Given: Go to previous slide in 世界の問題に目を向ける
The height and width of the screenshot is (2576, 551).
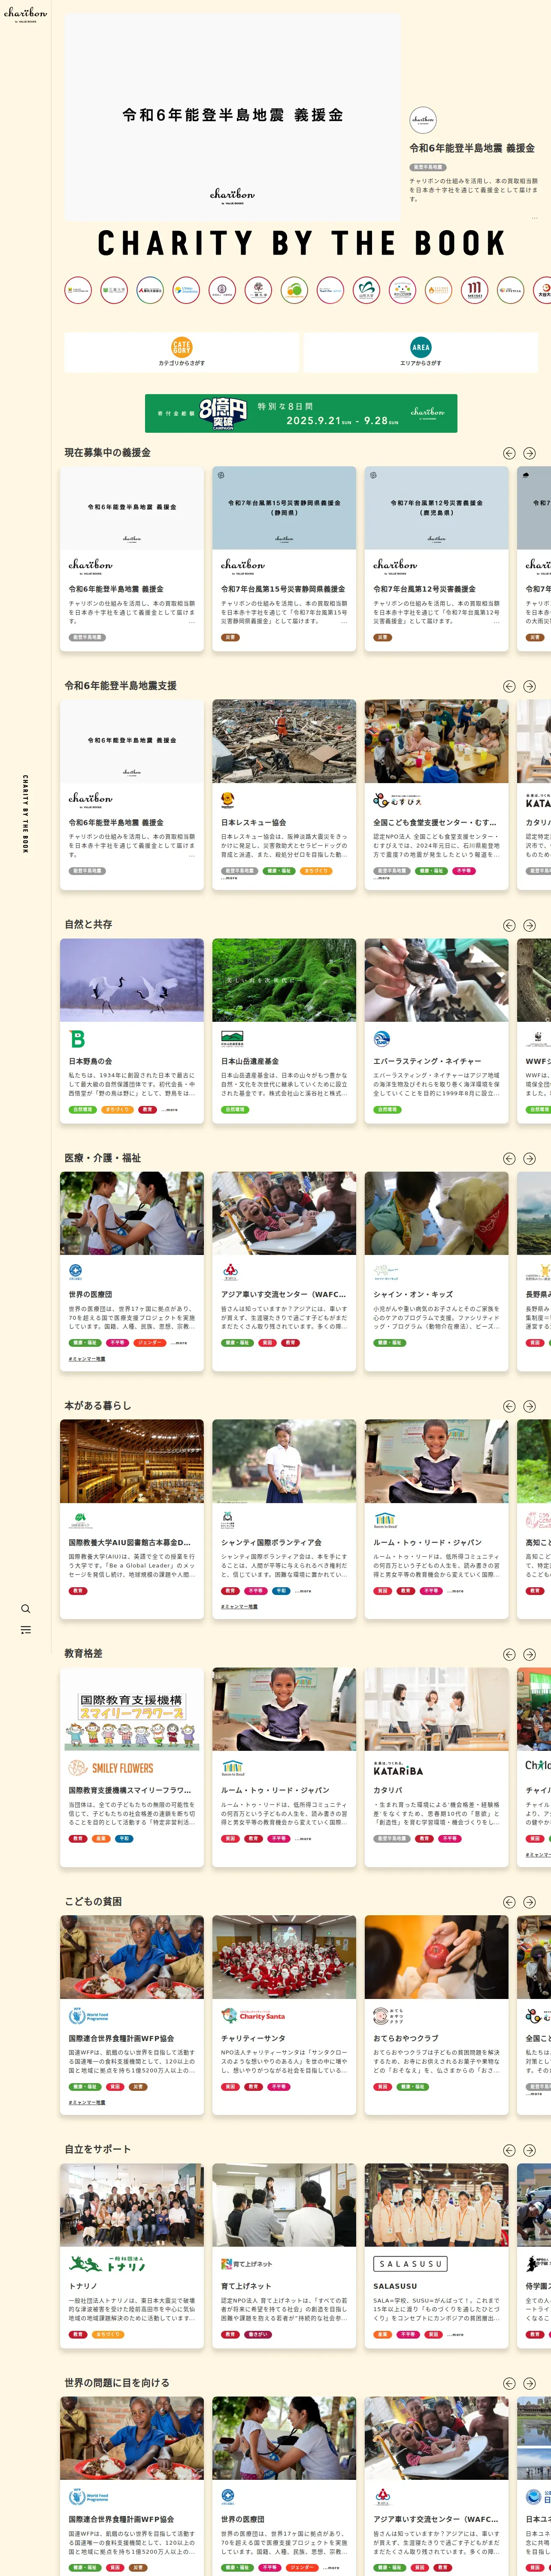Looking at the screenshot, I should [509, 2384].
